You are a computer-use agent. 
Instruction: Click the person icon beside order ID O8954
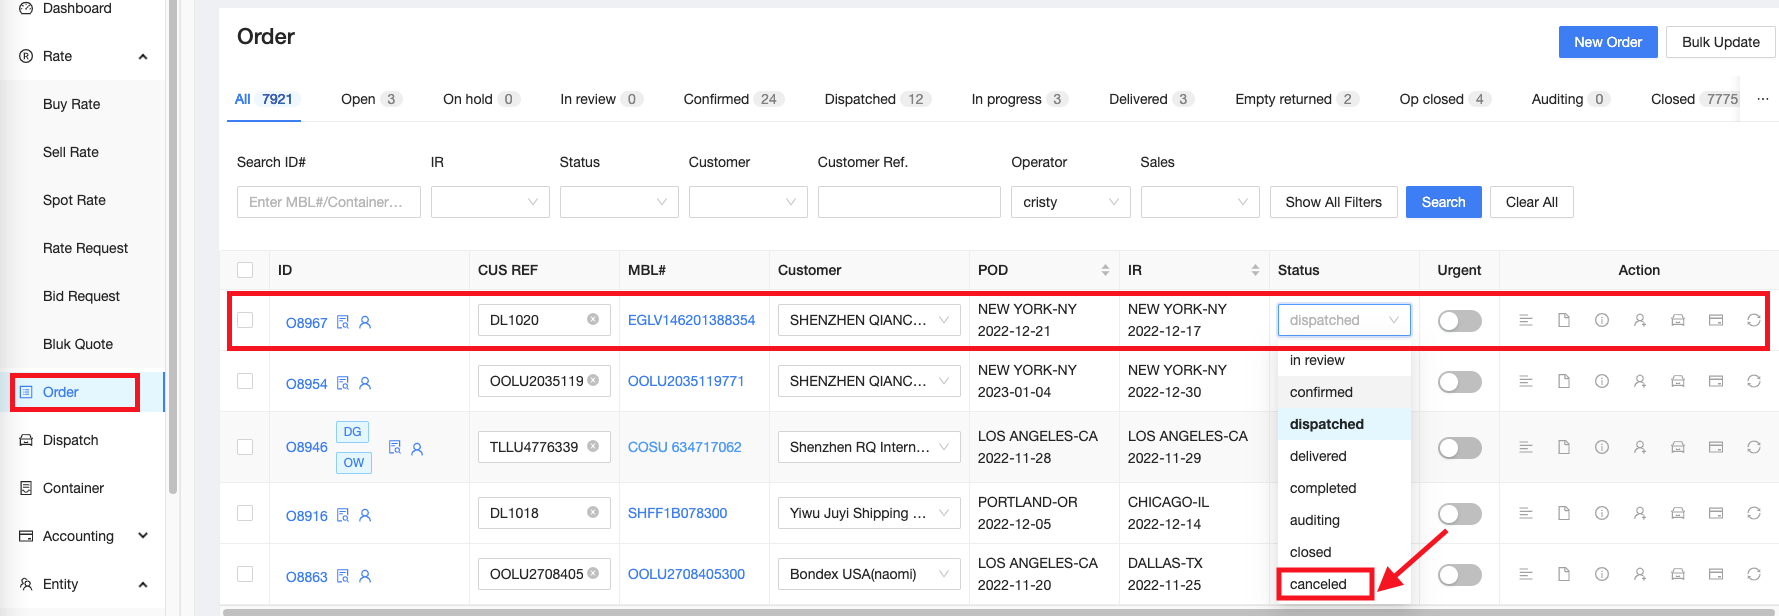tap(365, 384)
